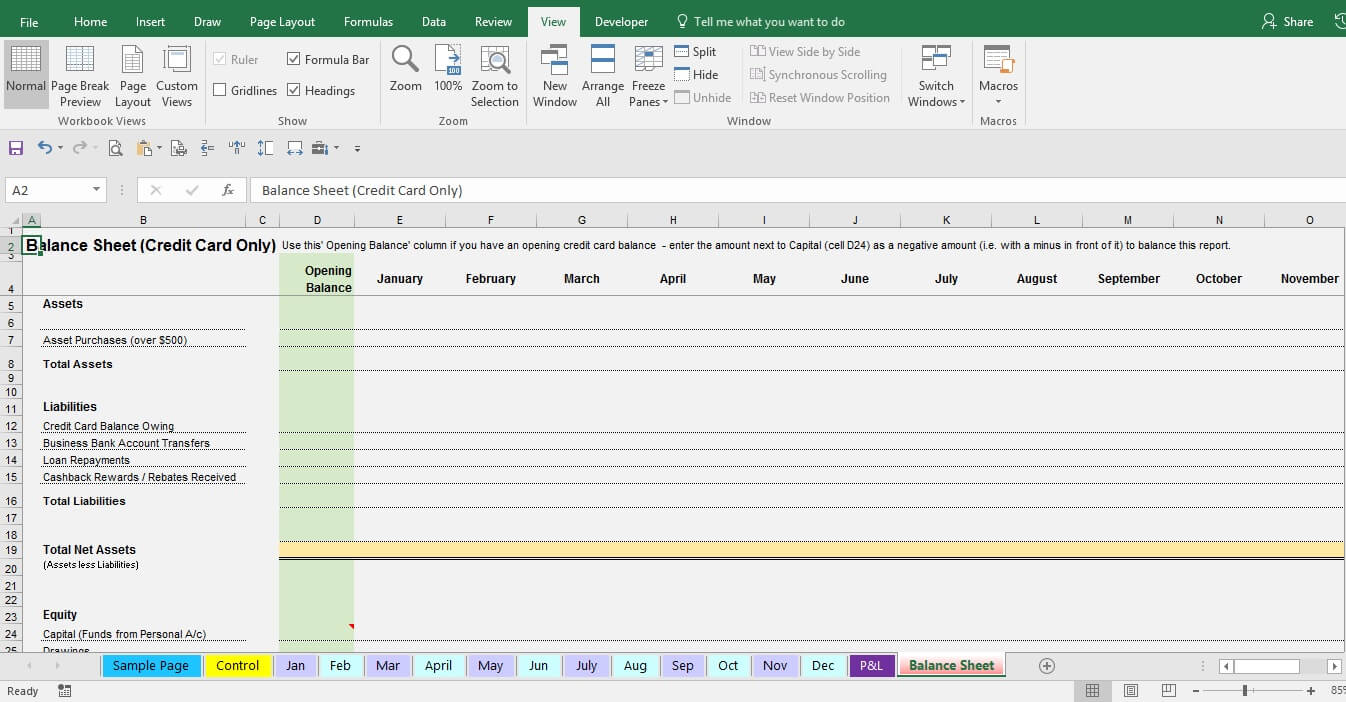Click the Name Box showing A2

point(49,190)
